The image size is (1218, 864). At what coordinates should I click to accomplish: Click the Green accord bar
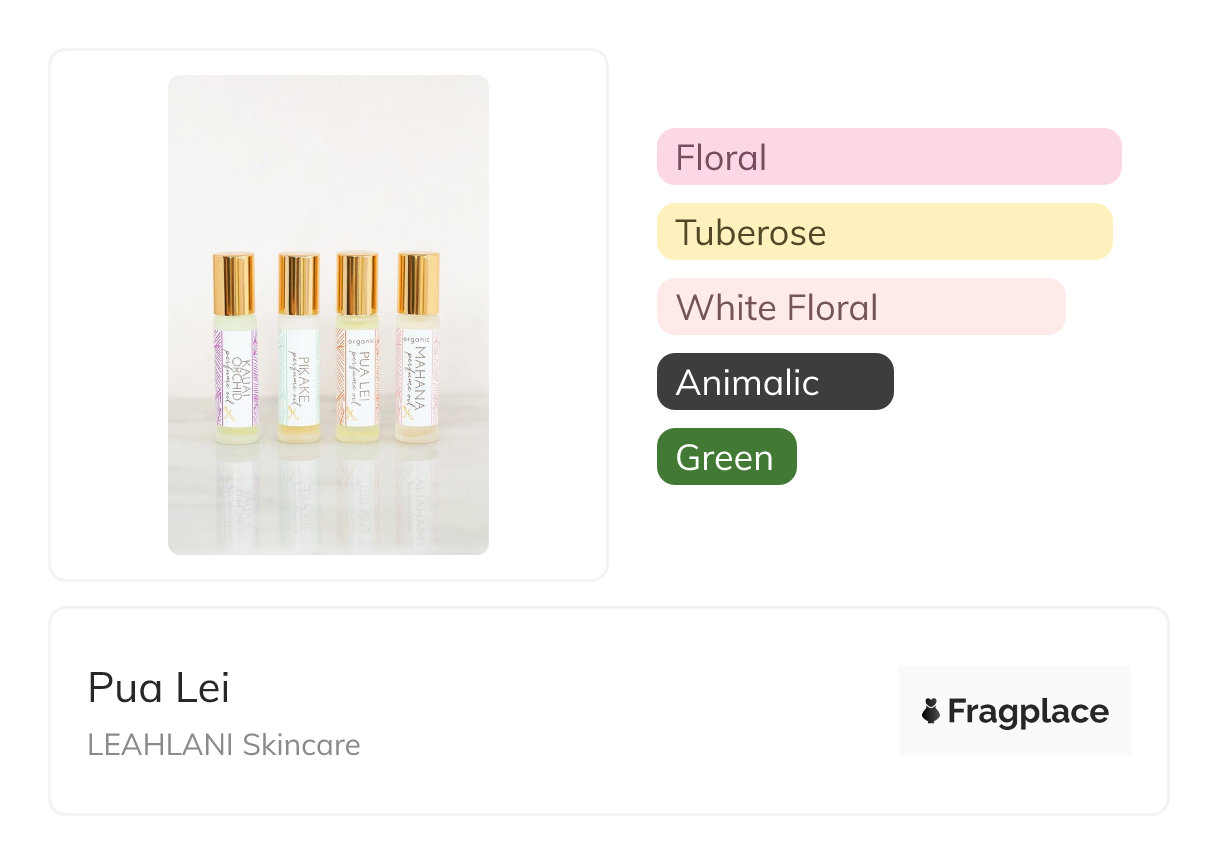pyautogui.click(x=726, y=457)
